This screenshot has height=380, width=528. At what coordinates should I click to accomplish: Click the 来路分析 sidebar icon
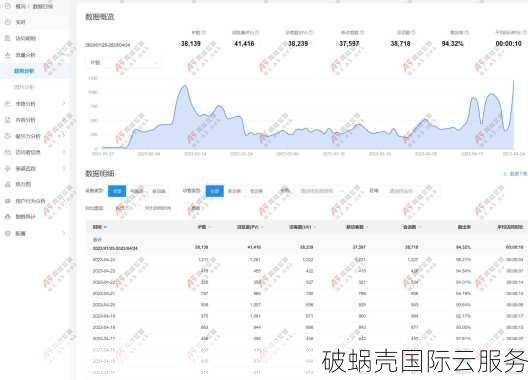[8, 104]
